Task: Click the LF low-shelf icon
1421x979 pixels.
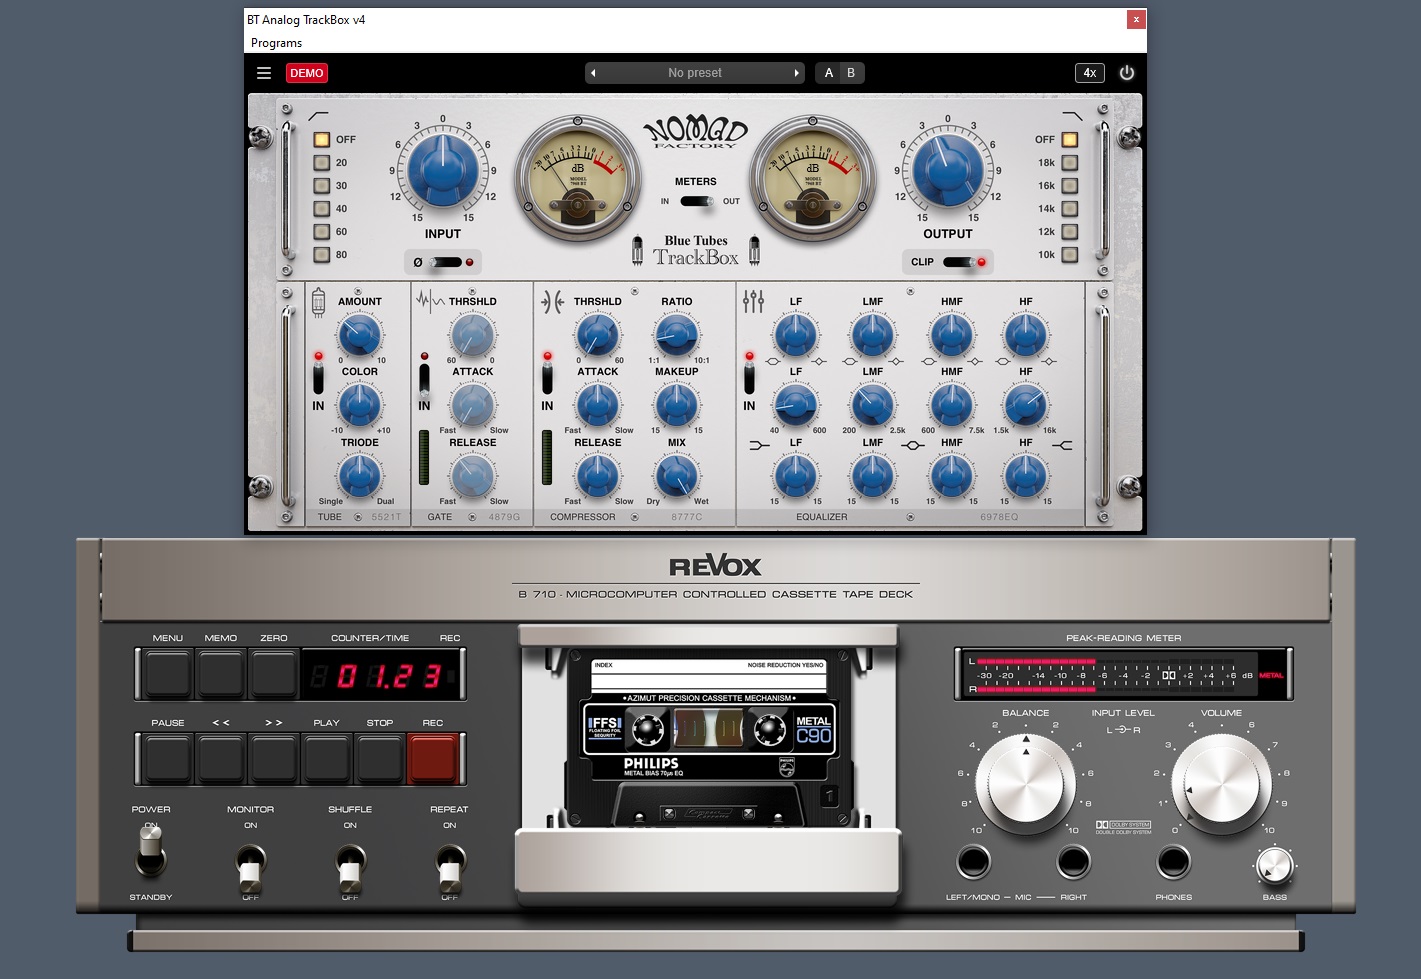Action: [x=760, y=445]
